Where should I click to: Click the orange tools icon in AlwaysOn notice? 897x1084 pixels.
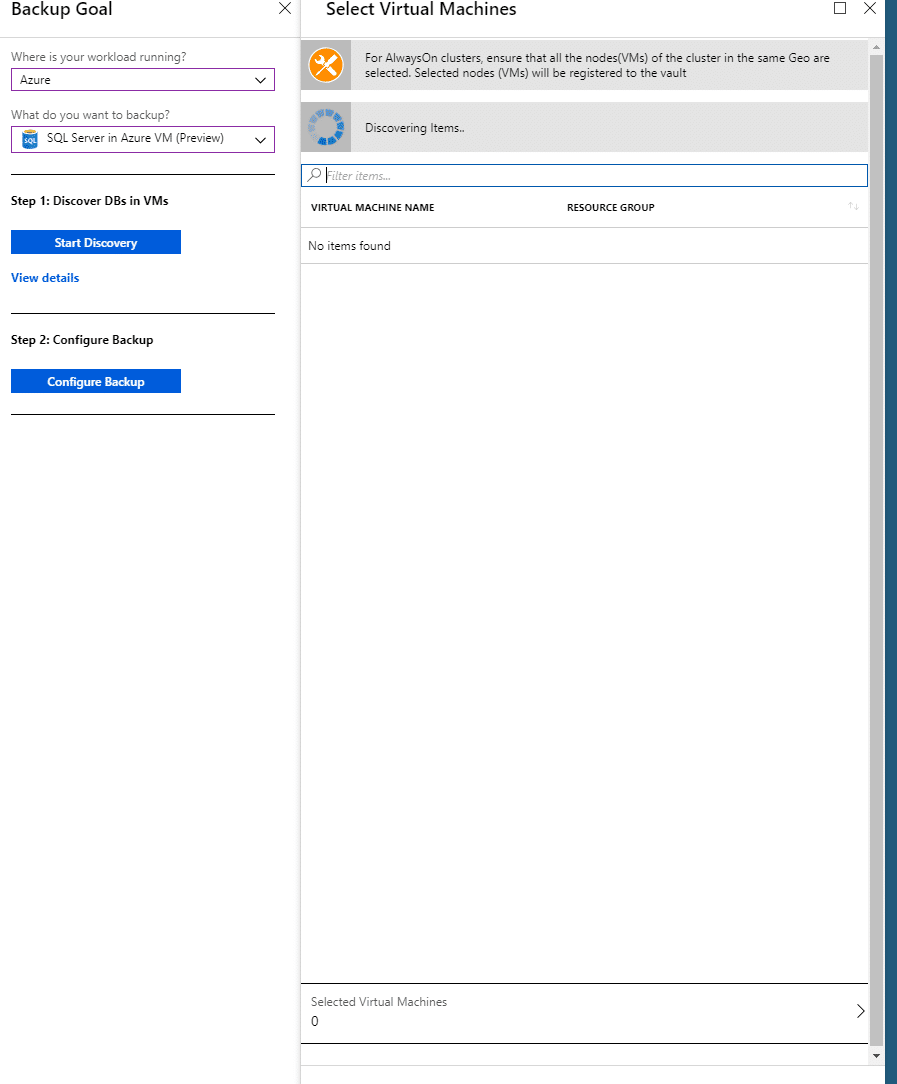326,66
